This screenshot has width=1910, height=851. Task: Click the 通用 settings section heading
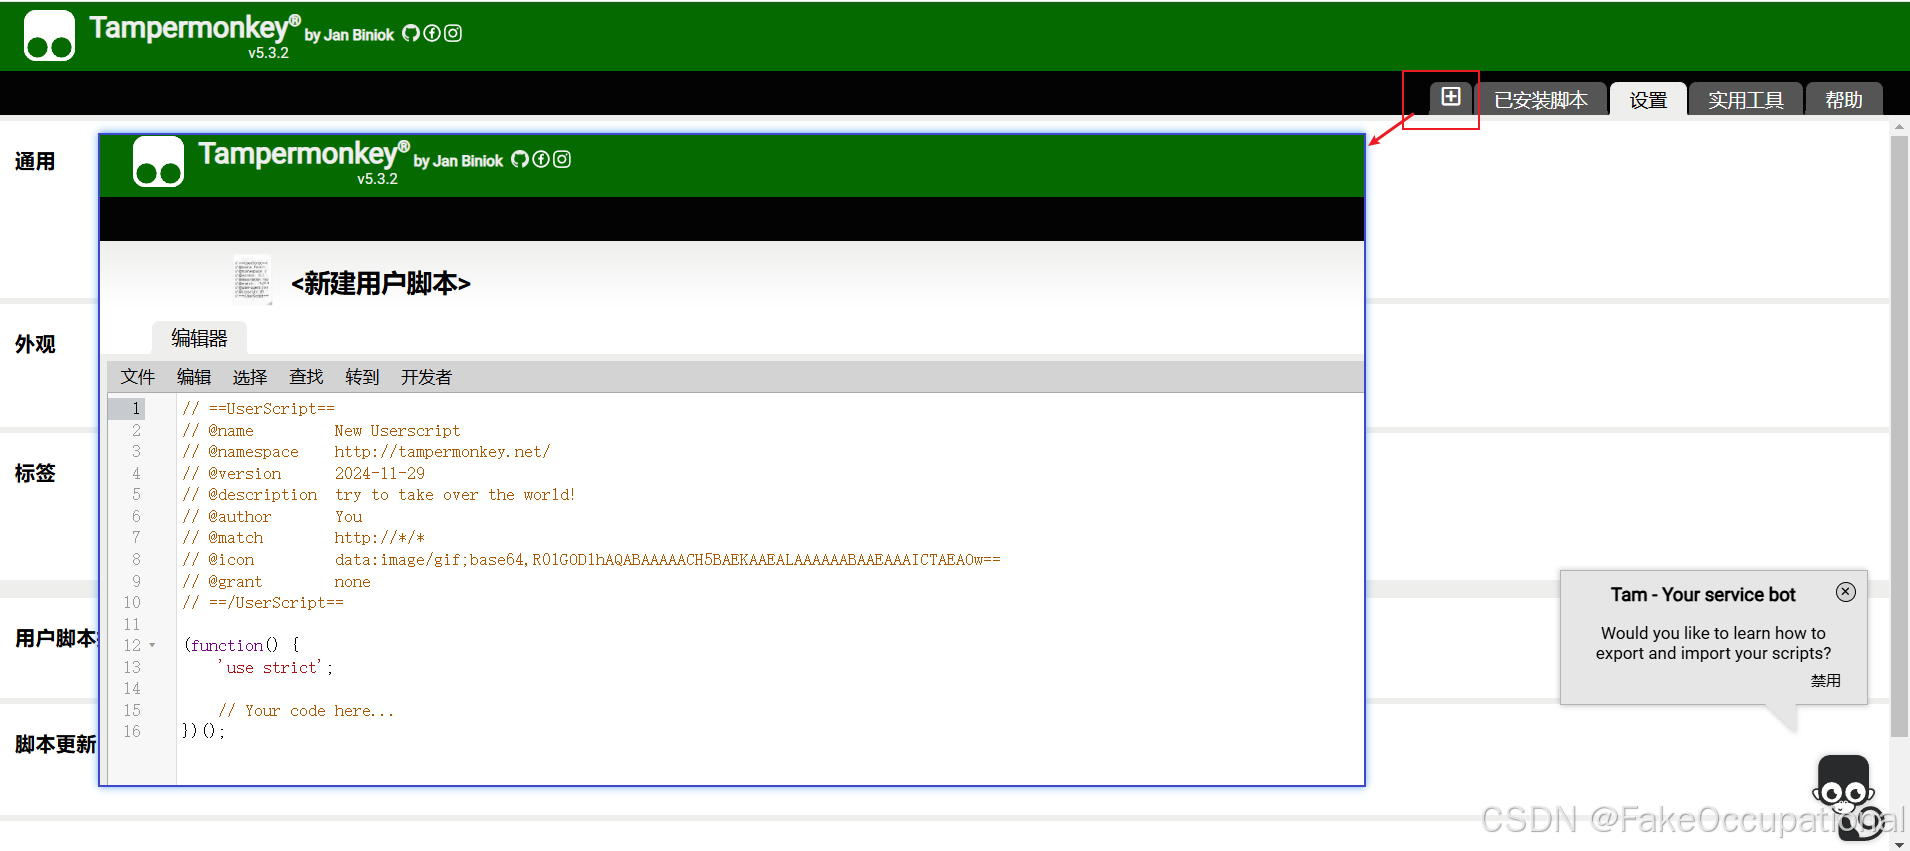click(x=35, y=161)
